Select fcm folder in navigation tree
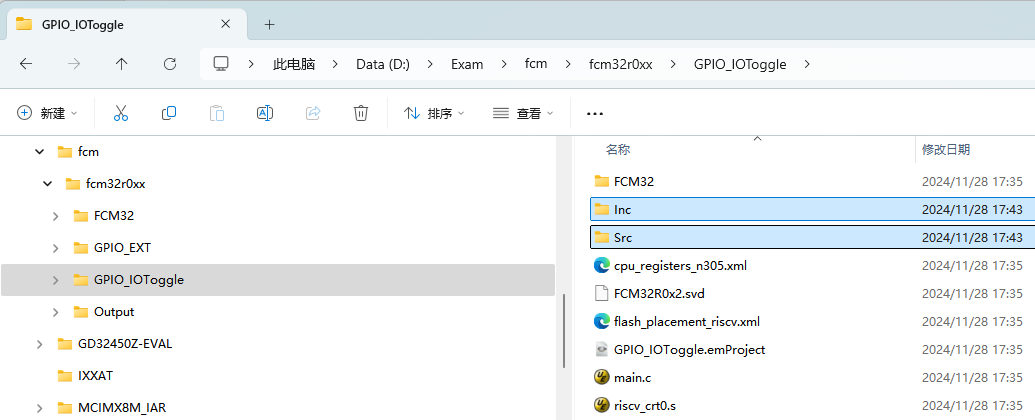Image resolution: width=1035 pixels, height=420 pixels. coord(88,152)
